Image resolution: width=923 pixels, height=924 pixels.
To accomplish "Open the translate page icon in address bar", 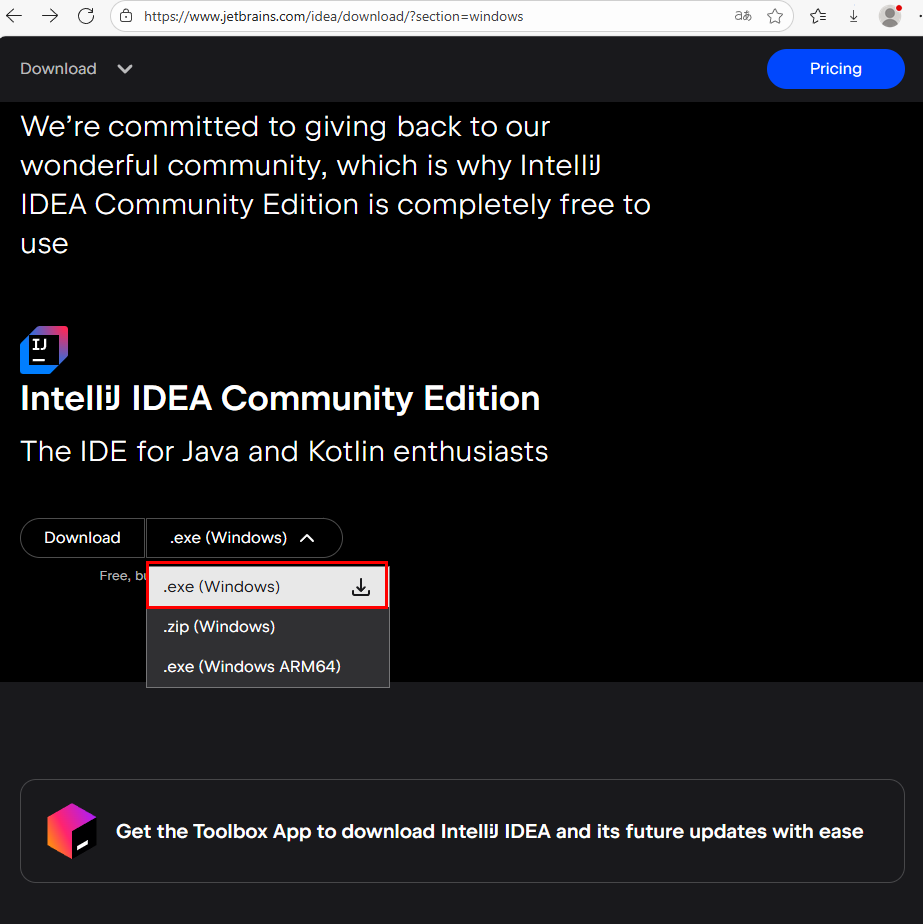I will (742, 16).
